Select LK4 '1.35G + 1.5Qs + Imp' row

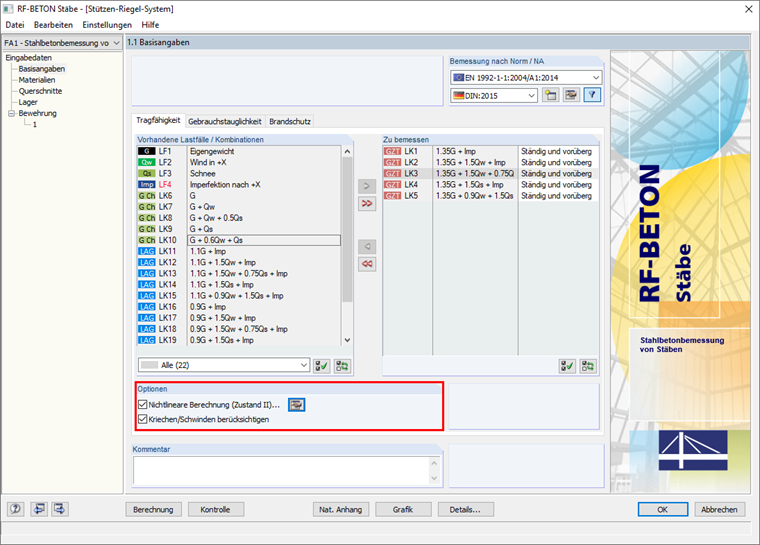(x=490, y=185)
